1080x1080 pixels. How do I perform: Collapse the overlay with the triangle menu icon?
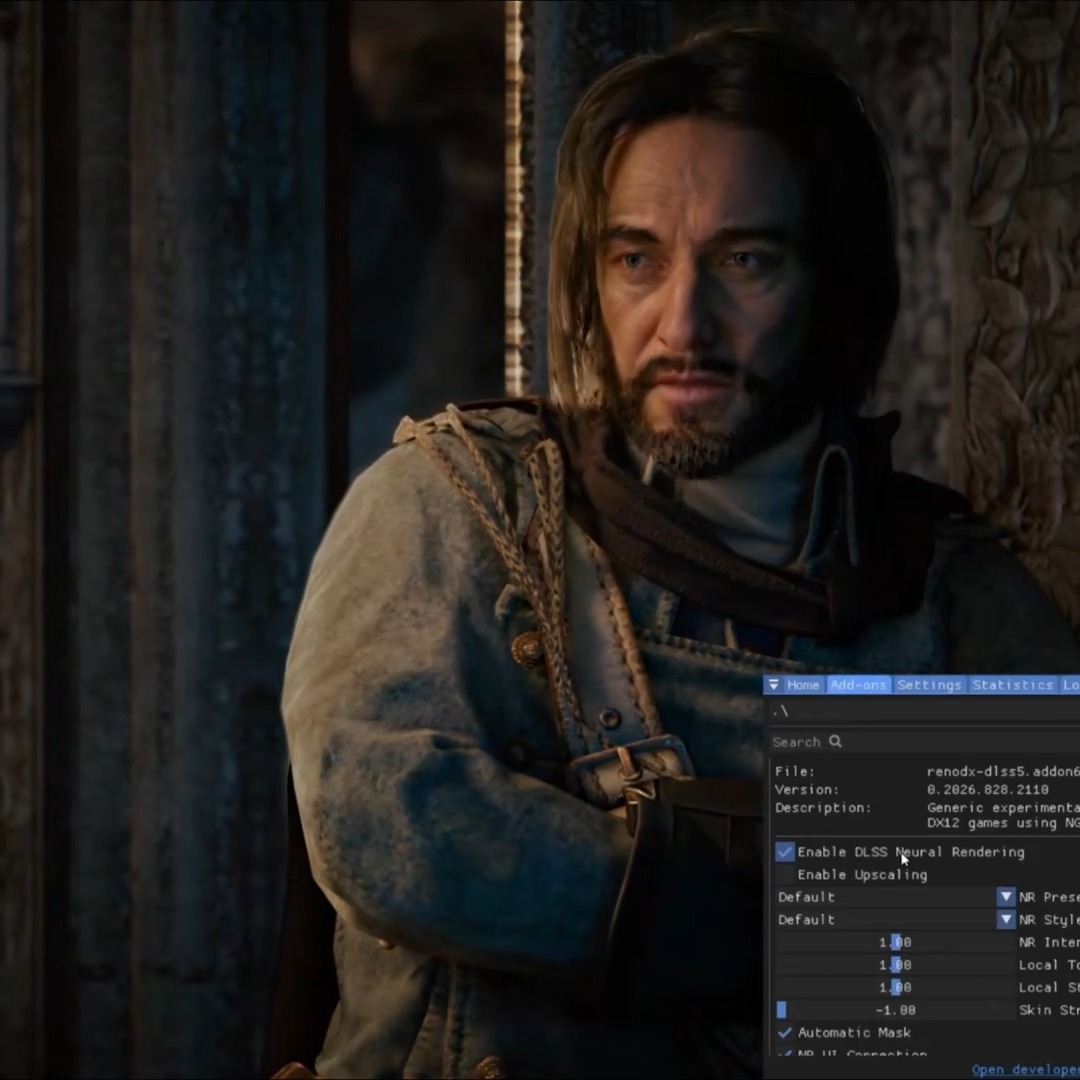[x=773, y=685]
